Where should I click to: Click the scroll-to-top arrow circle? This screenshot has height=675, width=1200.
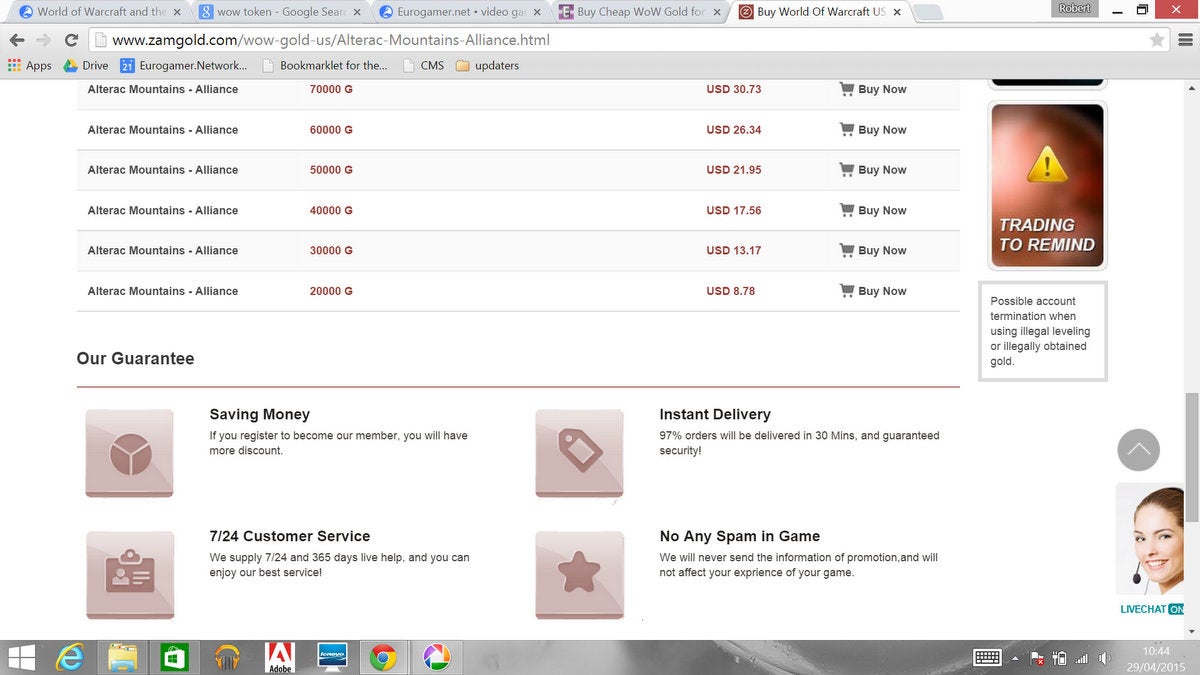[x=1138, y=450]
